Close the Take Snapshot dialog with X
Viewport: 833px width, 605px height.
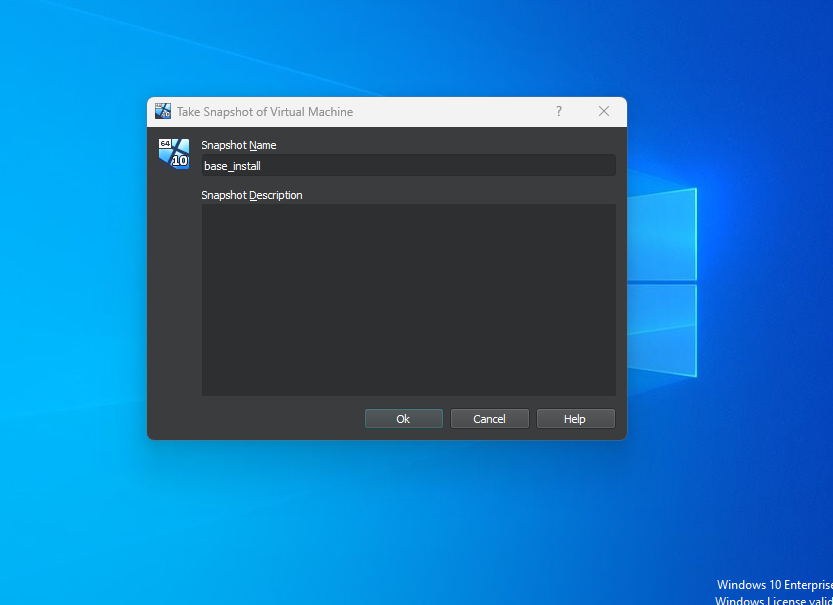point(604,112)
